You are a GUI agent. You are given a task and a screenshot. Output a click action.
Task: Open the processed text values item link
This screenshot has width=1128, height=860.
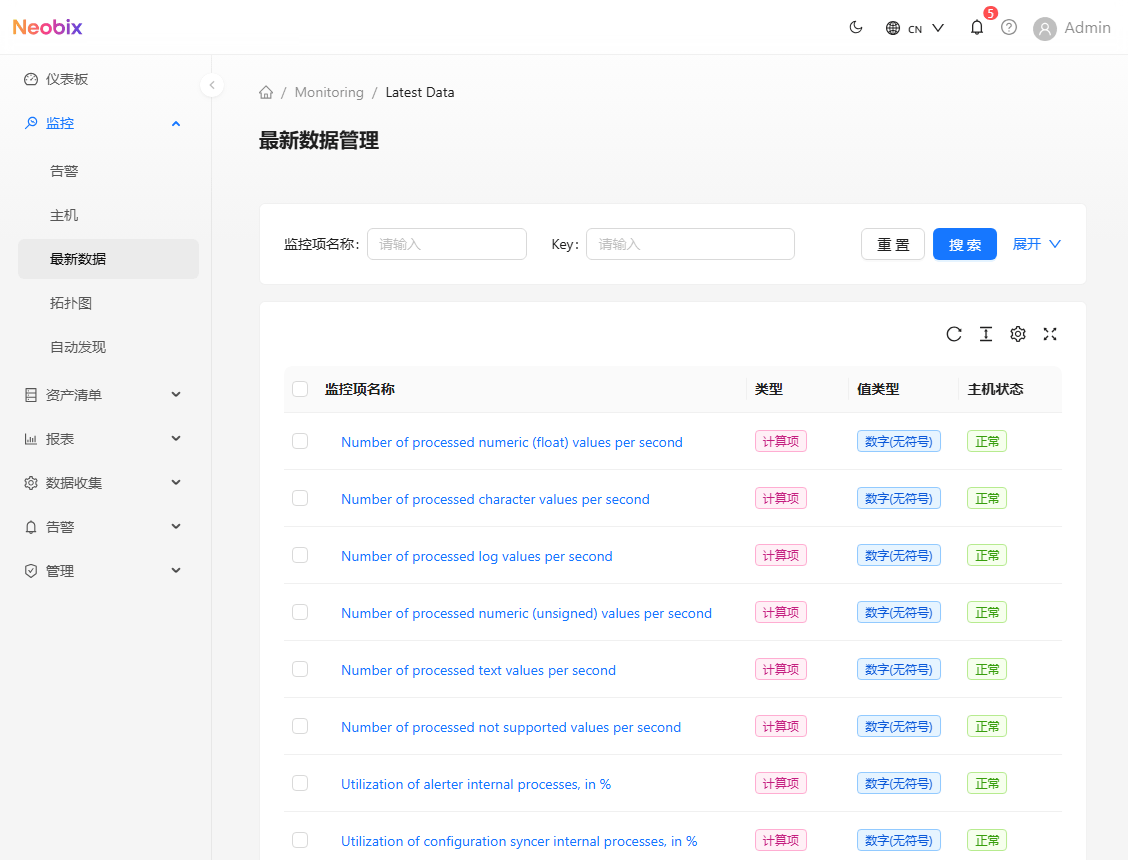(x=479, y=670)
